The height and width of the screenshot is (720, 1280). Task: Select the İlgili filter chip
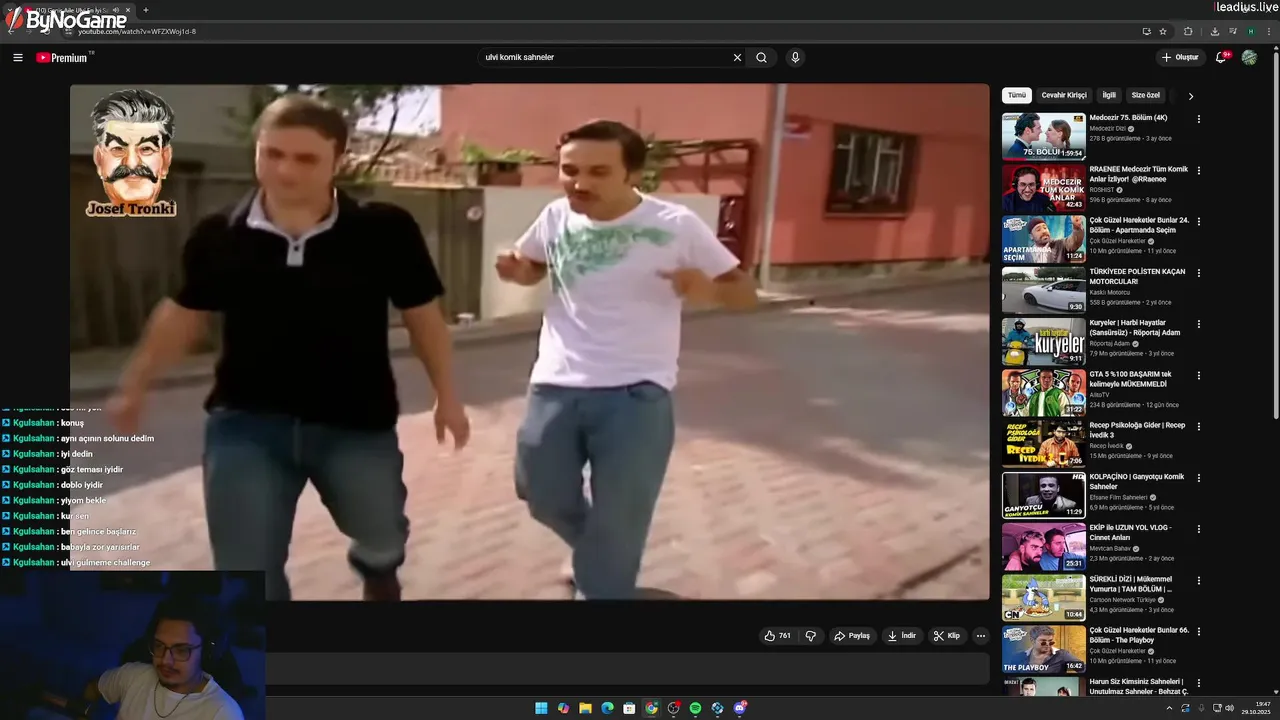pyautogui.click(x=1109, y=96)
